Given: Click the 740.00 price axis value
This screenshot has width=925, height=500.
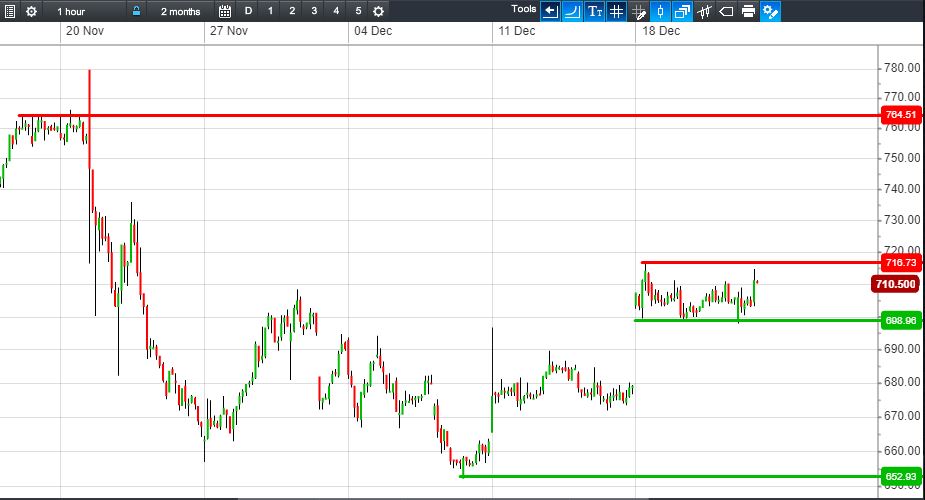Looking at the screenshot, I should 902,189.
